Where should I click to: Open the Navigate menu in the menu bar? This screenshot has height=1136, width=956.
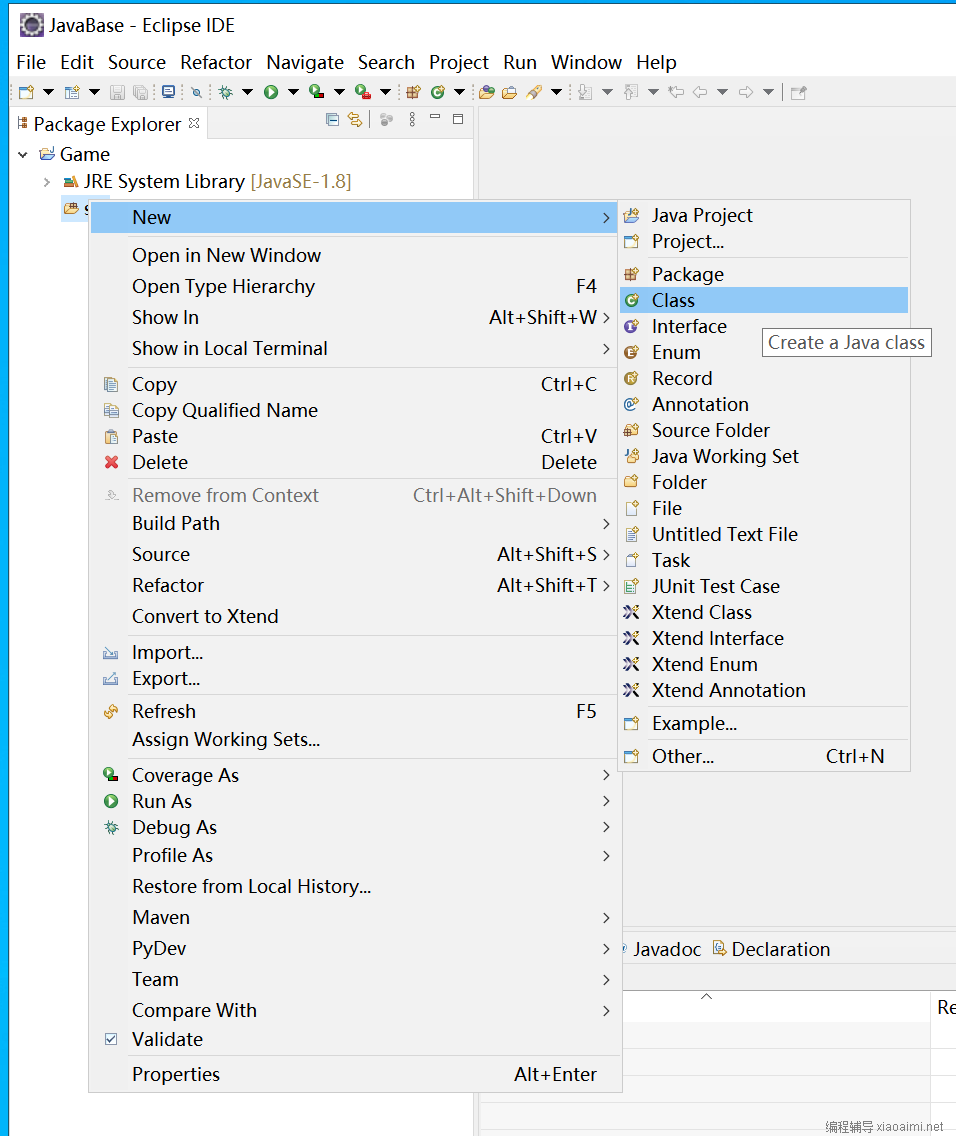tap(305, 62)
